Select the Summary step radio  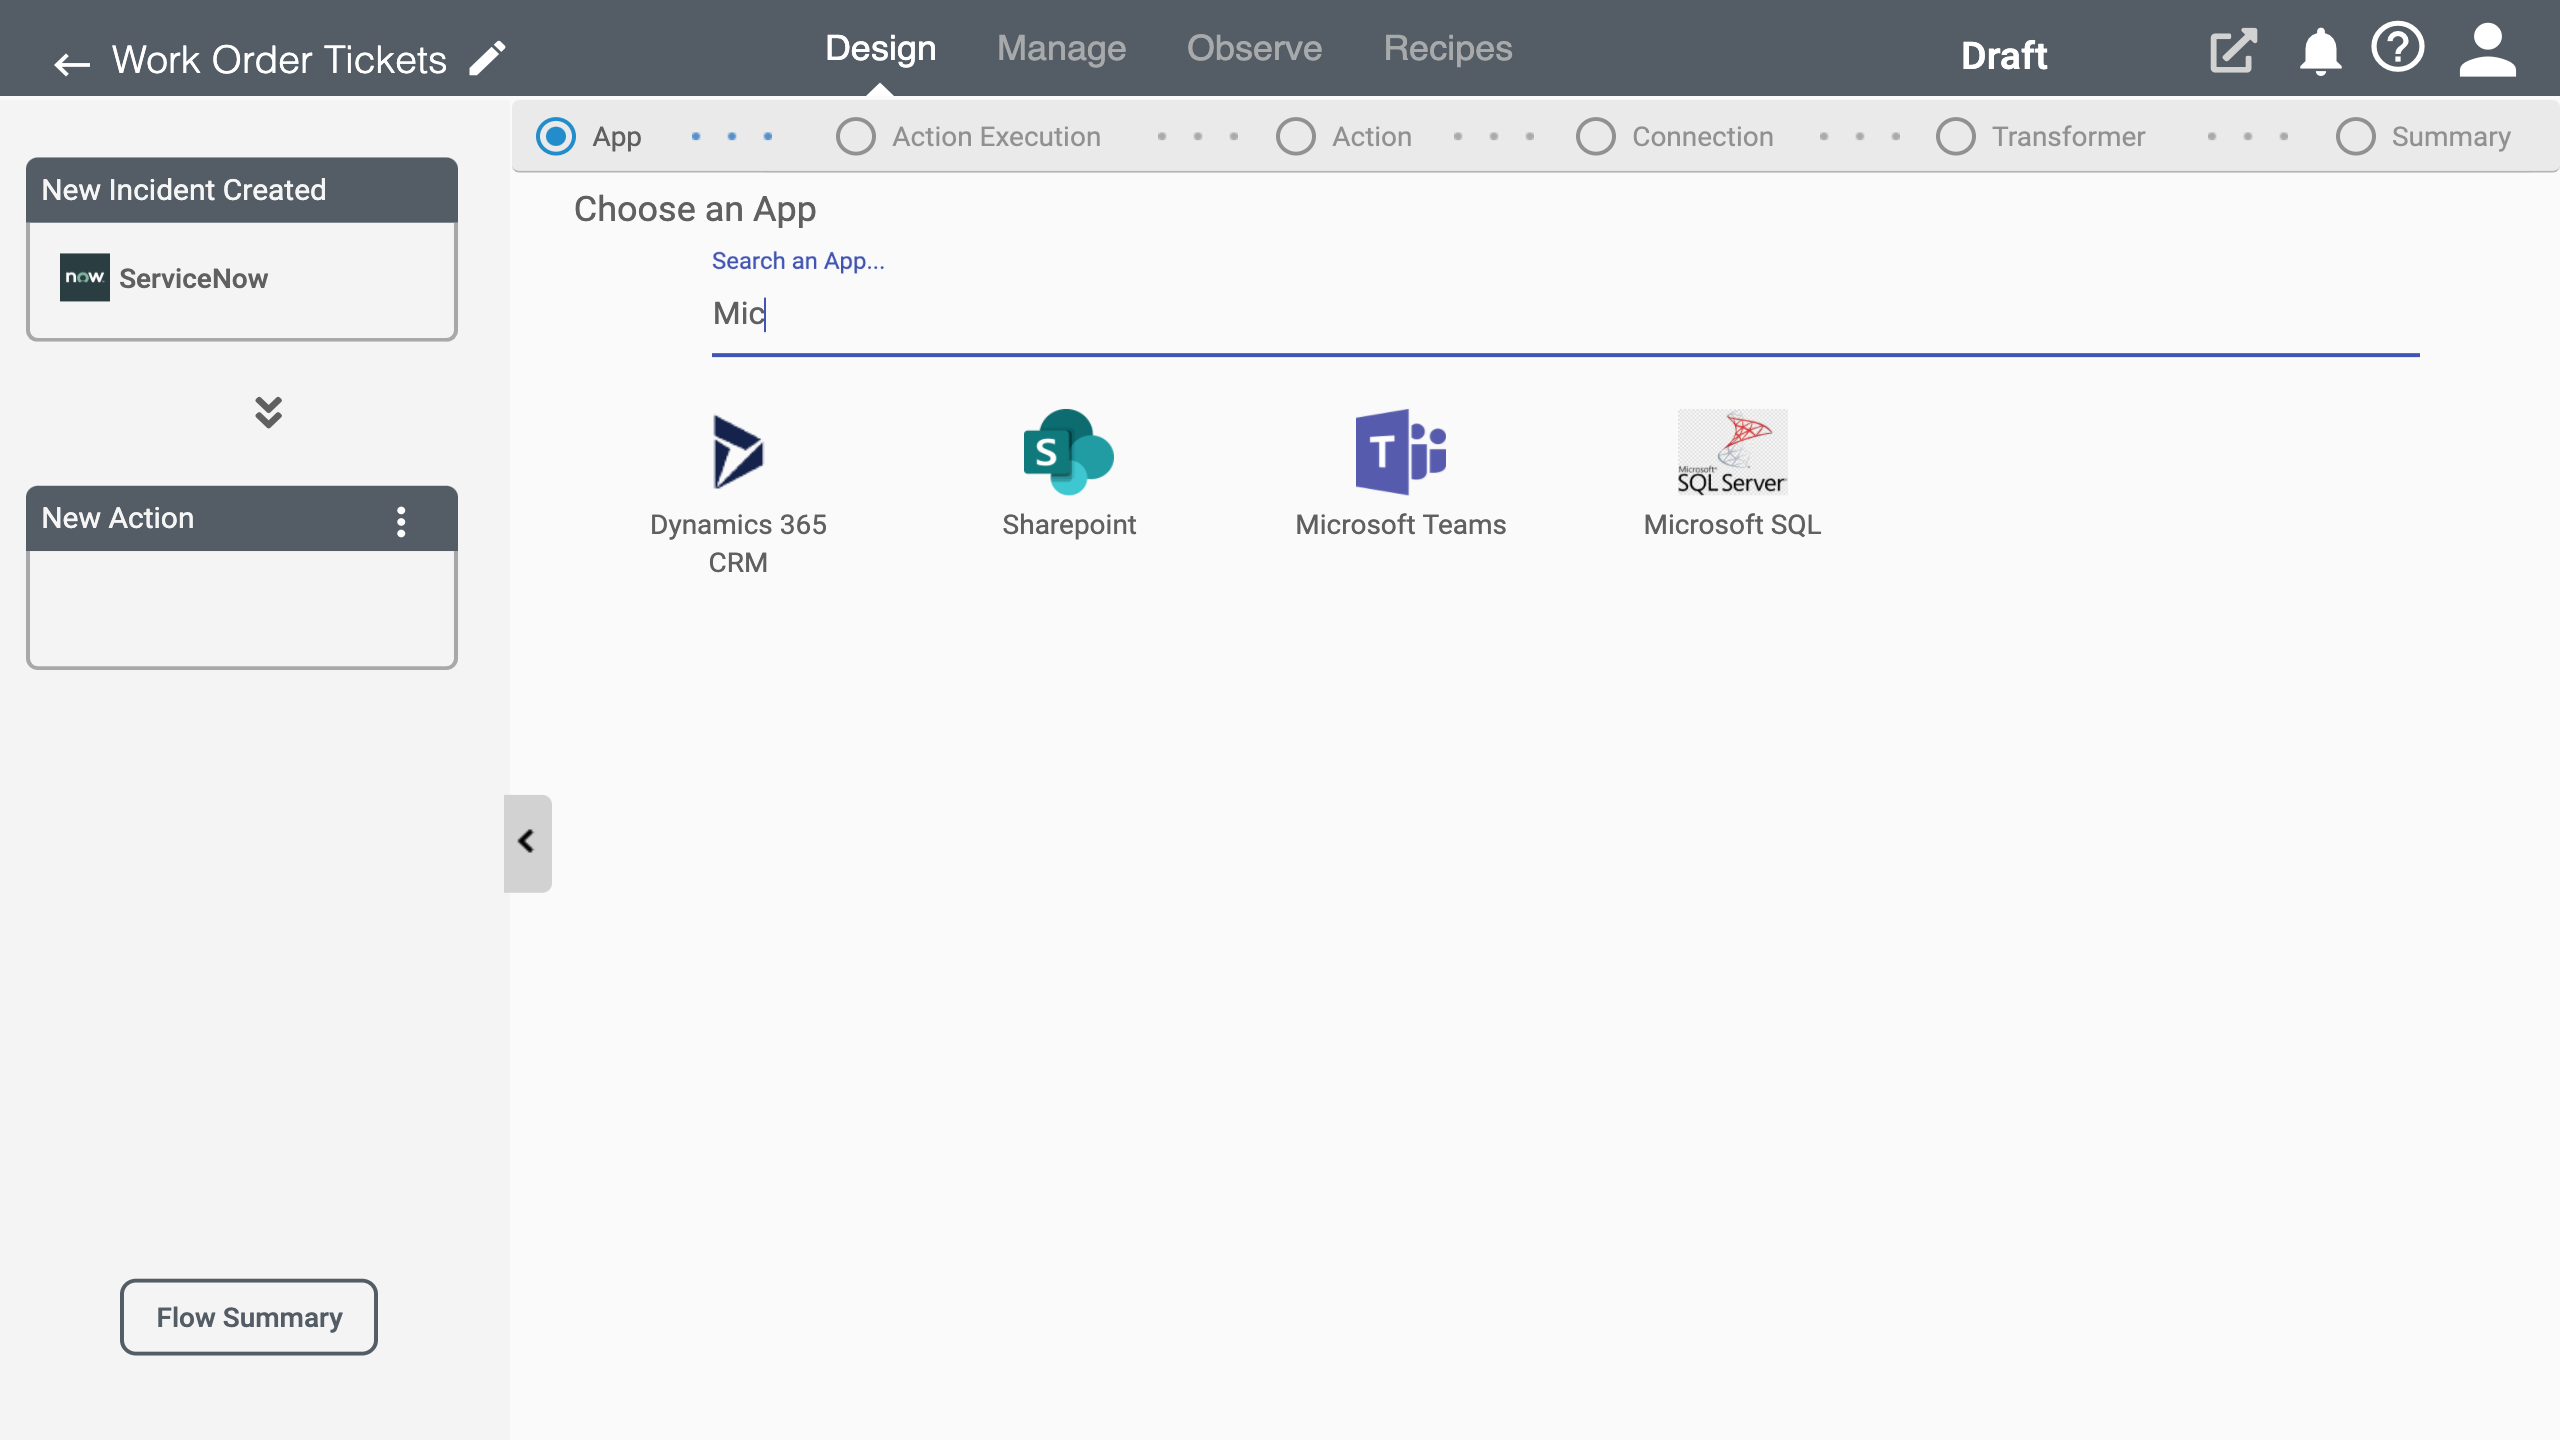click(x=2356, y=136)
